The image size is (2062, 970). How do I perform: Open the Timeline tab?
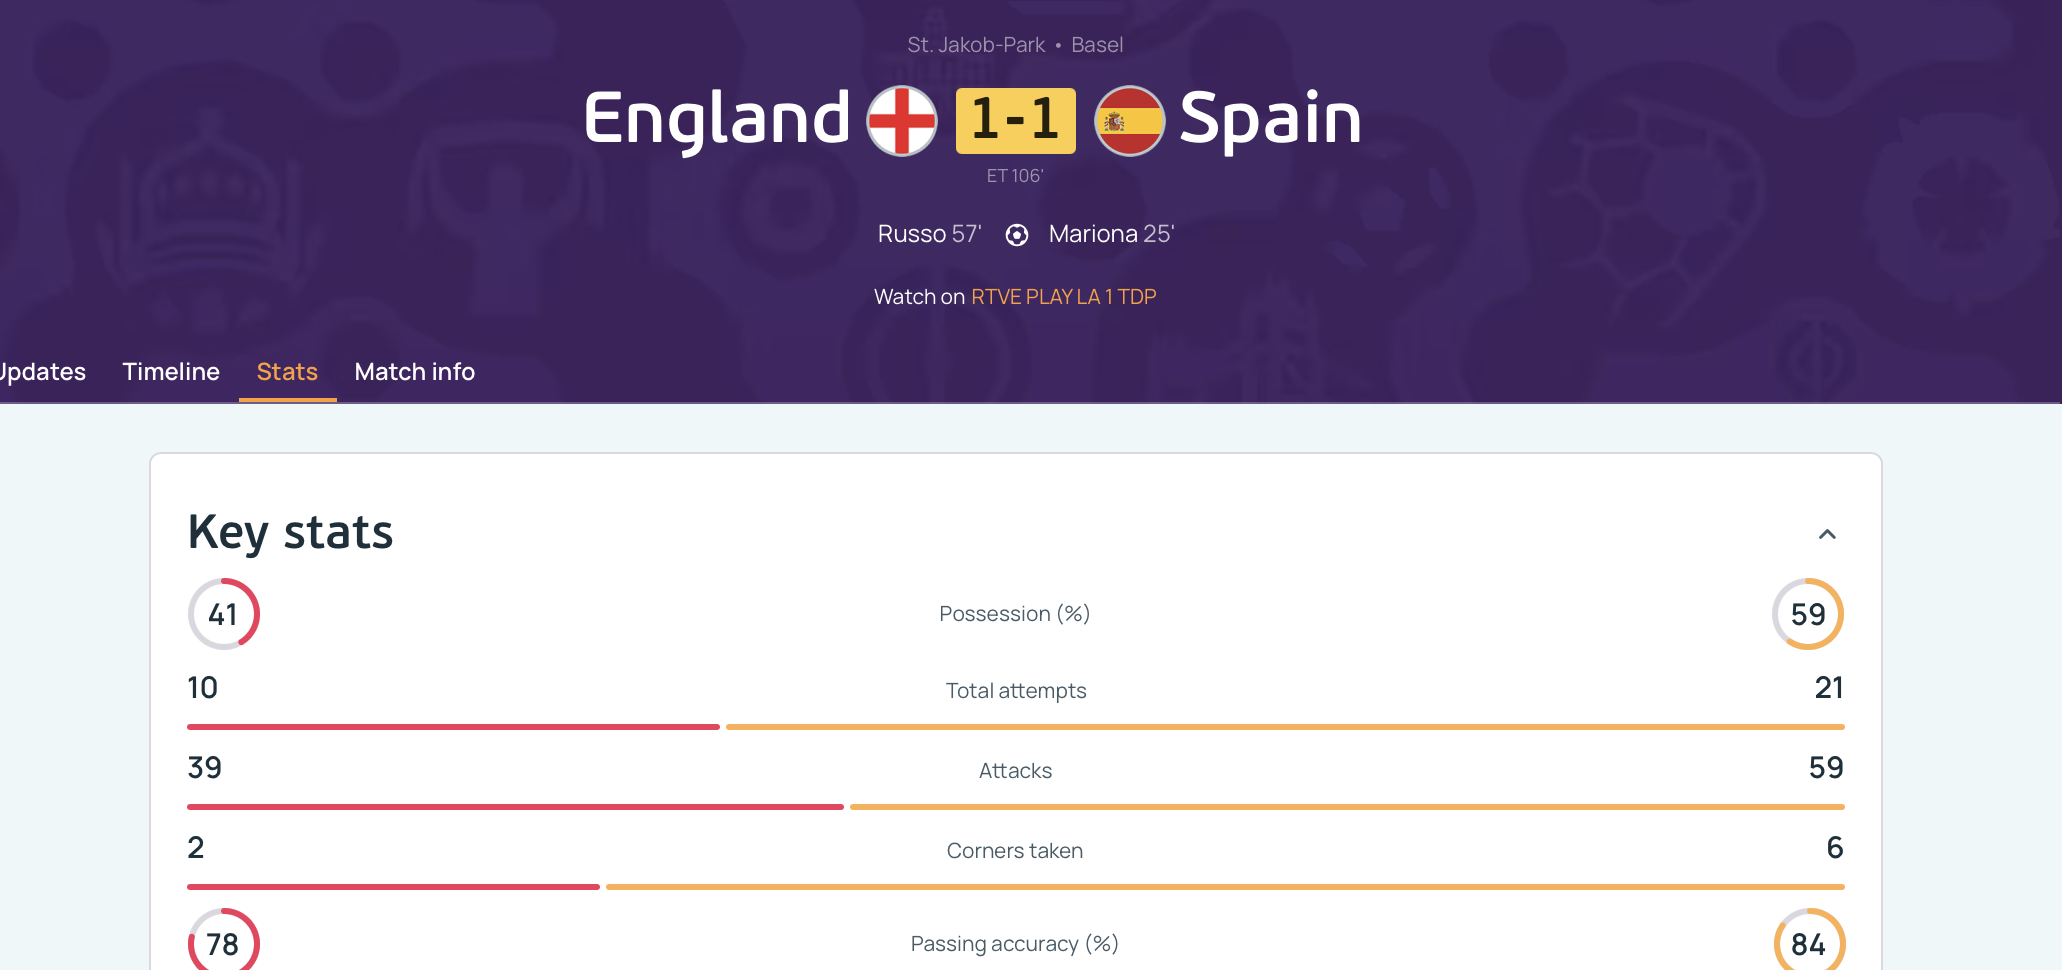171,372
